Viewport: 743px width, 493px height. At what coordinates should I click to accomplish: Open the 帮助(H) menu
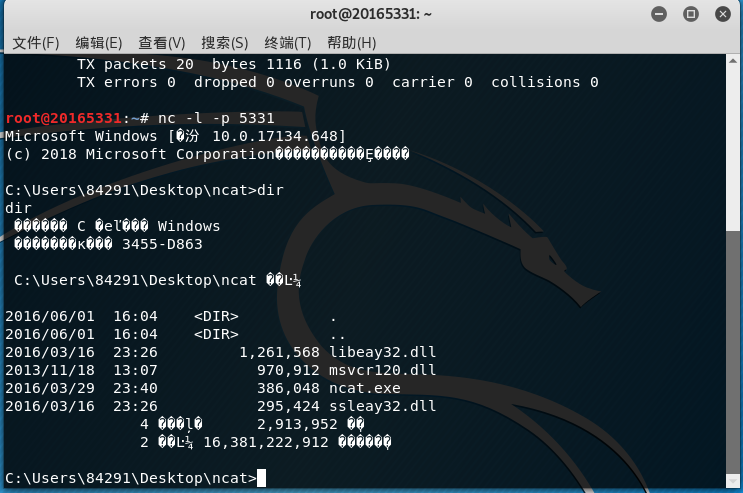pos(352,43)
